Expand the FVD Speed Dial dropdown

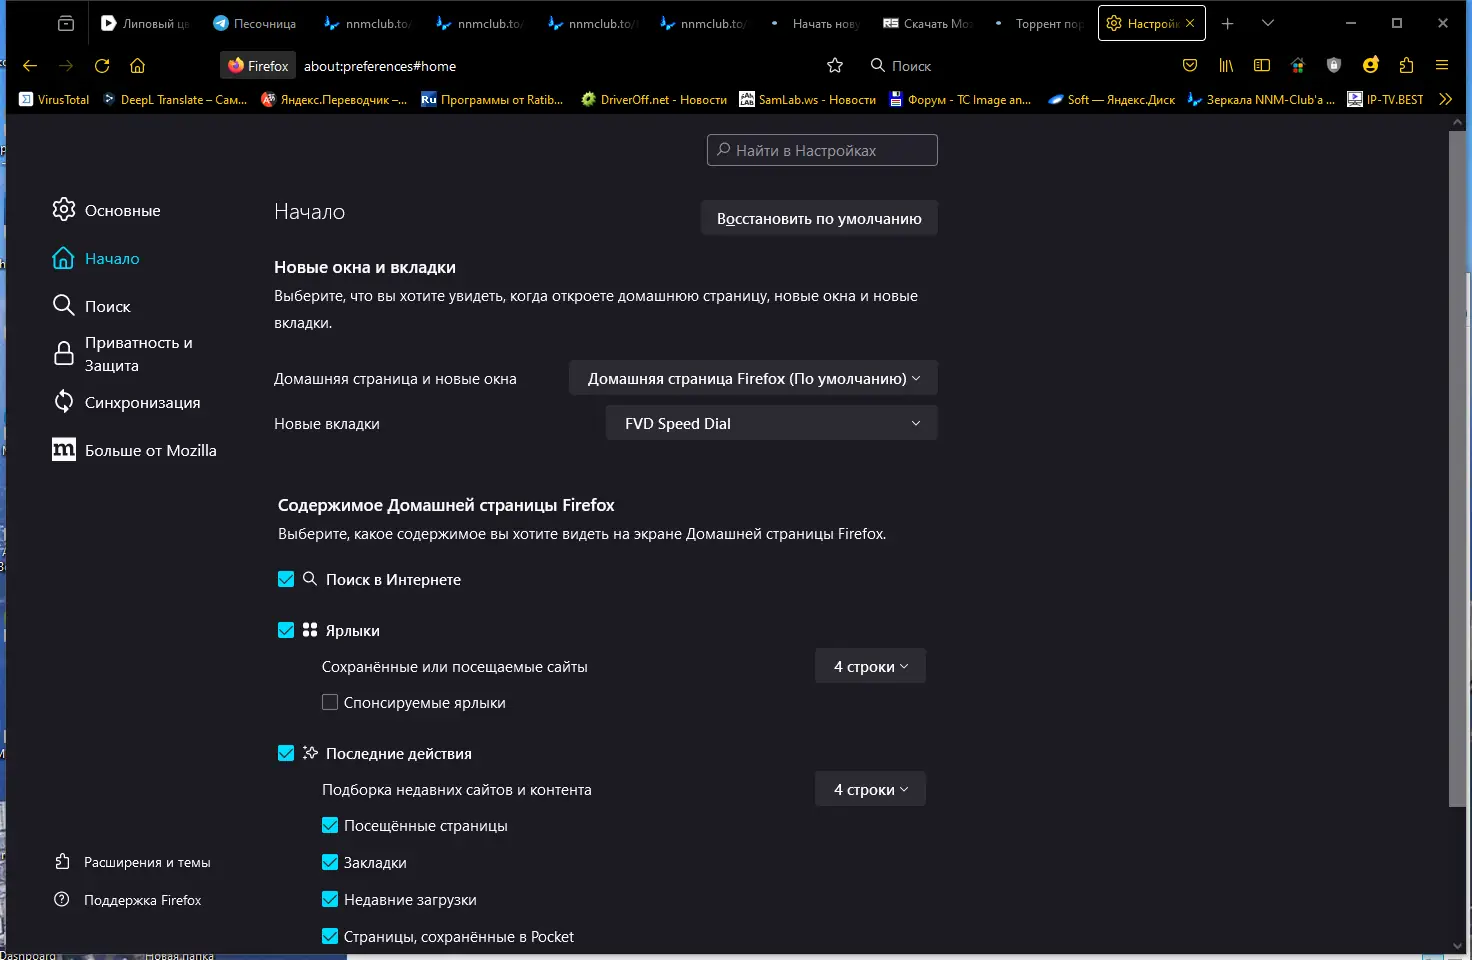771,424
